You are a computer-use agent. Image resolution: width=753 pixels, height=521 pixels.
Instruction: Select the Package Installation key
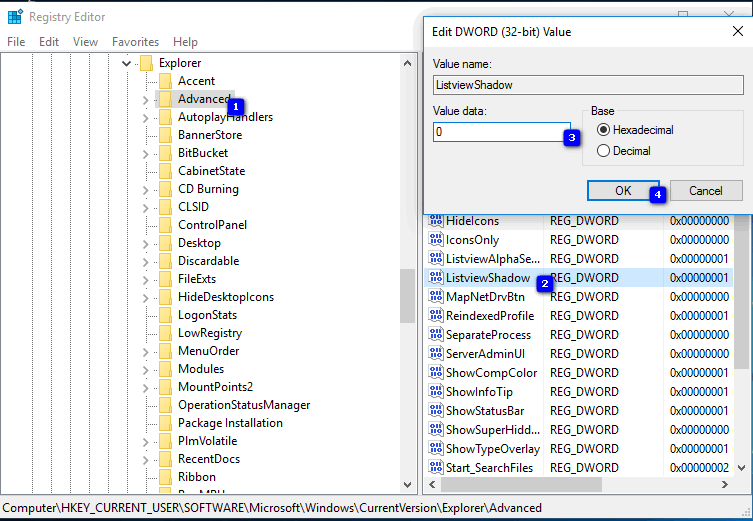coord(230,423)
